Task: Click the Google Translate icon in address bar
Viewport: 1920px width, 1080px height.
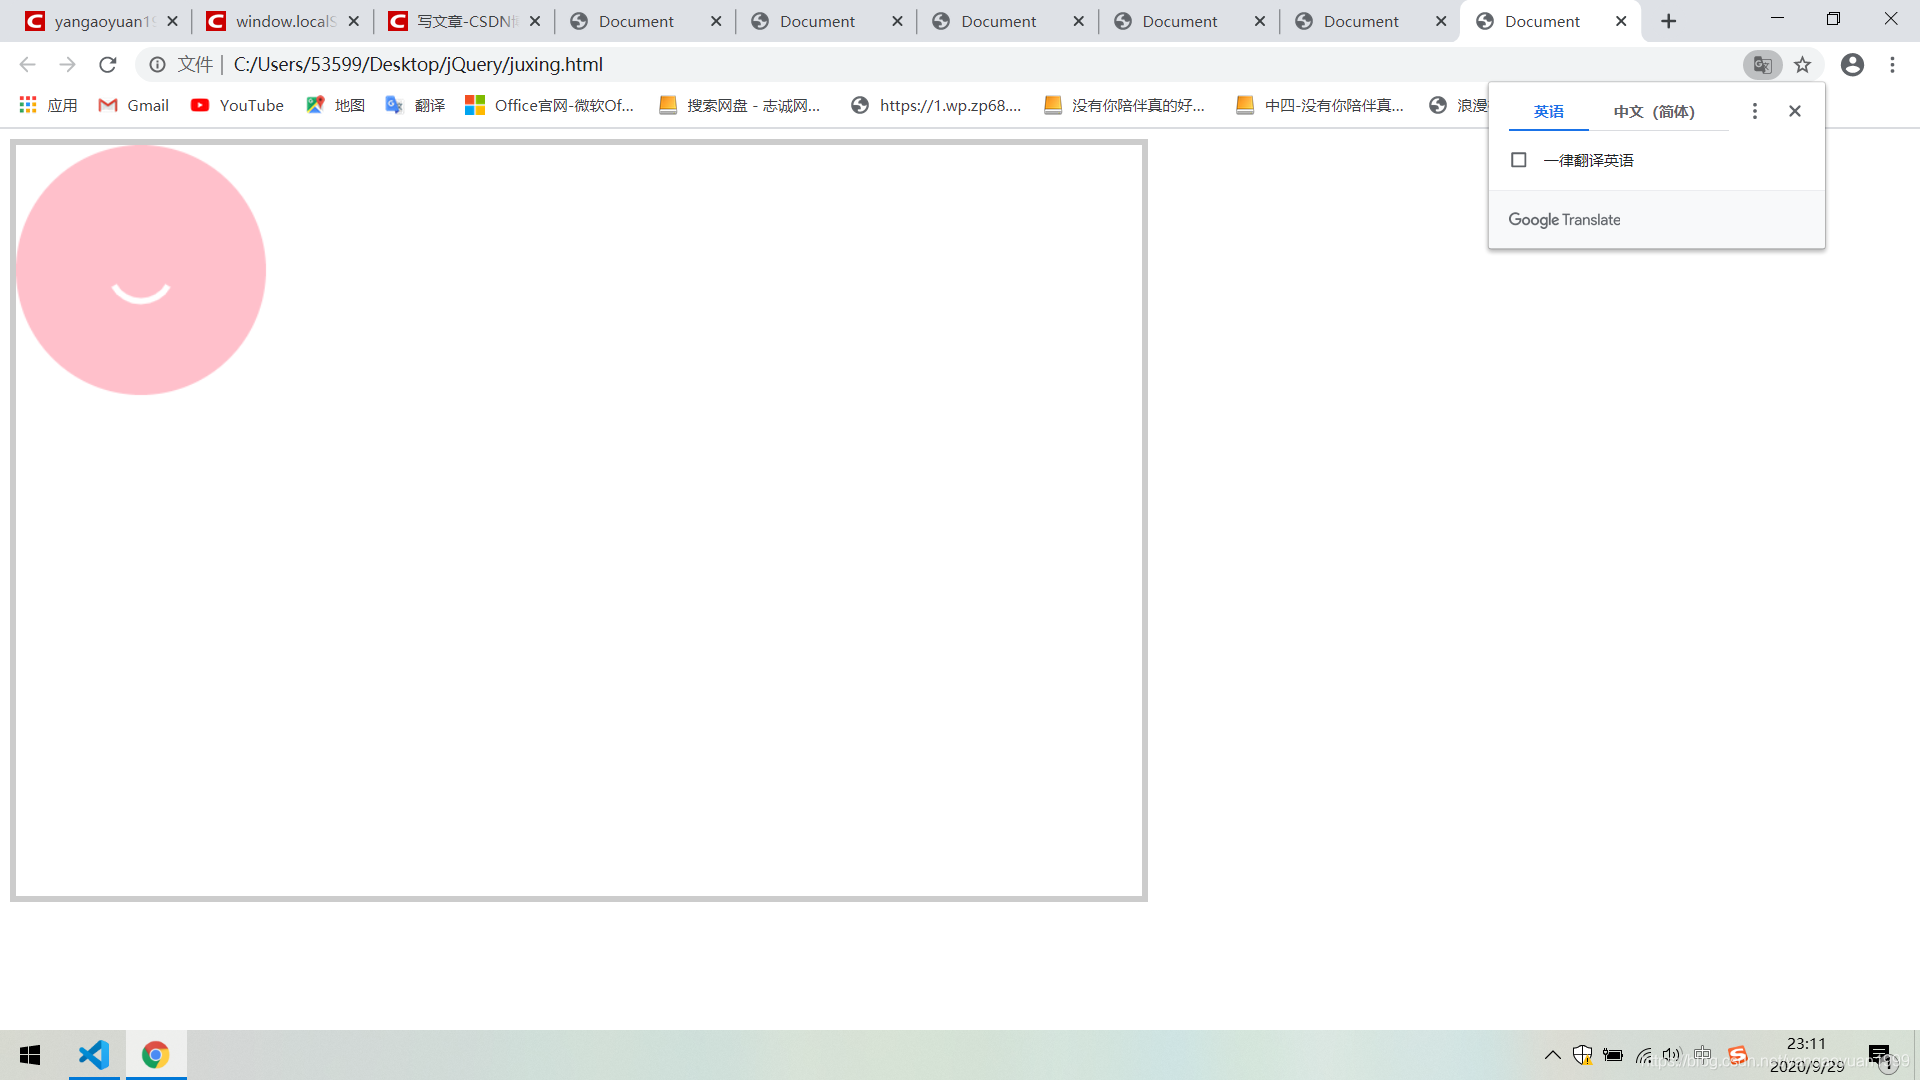Action: (1762, 65)
